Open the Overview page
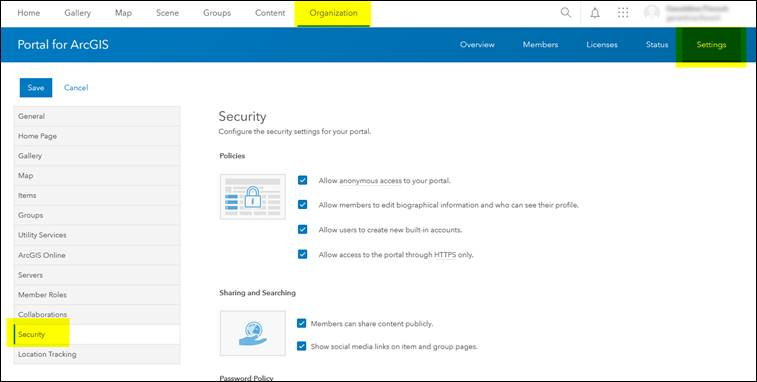The image size is (757, 382). coord(477,44)
